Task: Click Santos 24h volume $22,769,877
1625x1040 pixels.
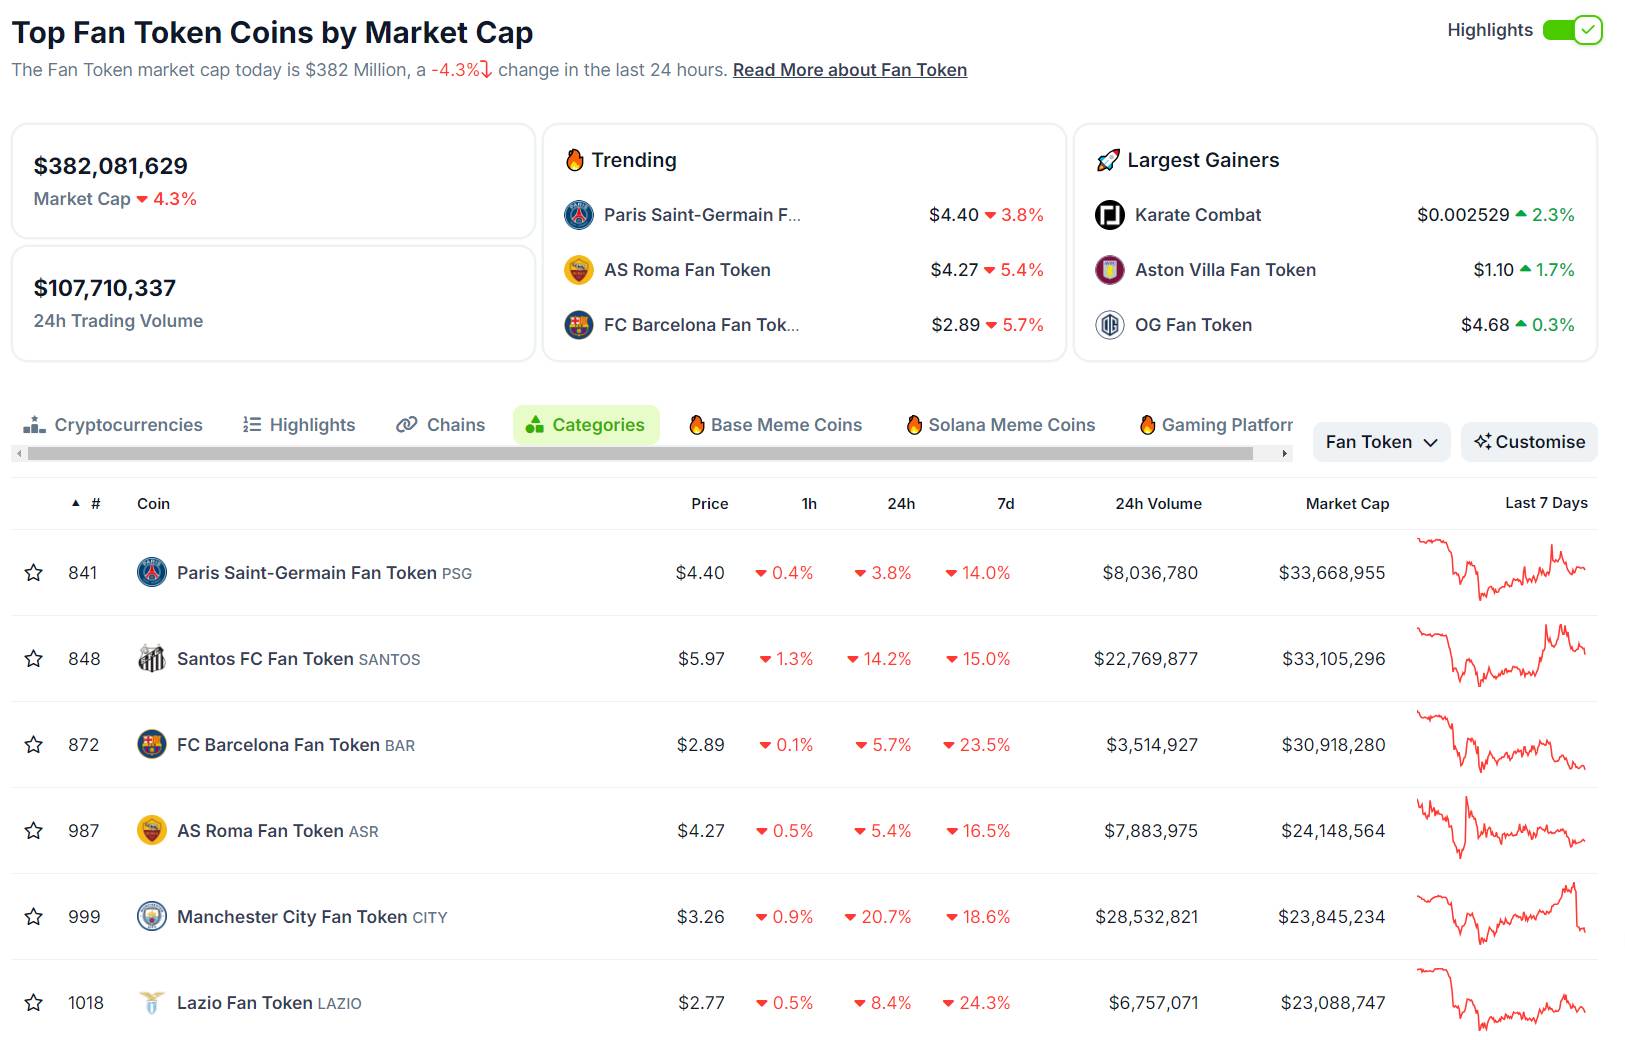Action: [x=1146, y=659]
